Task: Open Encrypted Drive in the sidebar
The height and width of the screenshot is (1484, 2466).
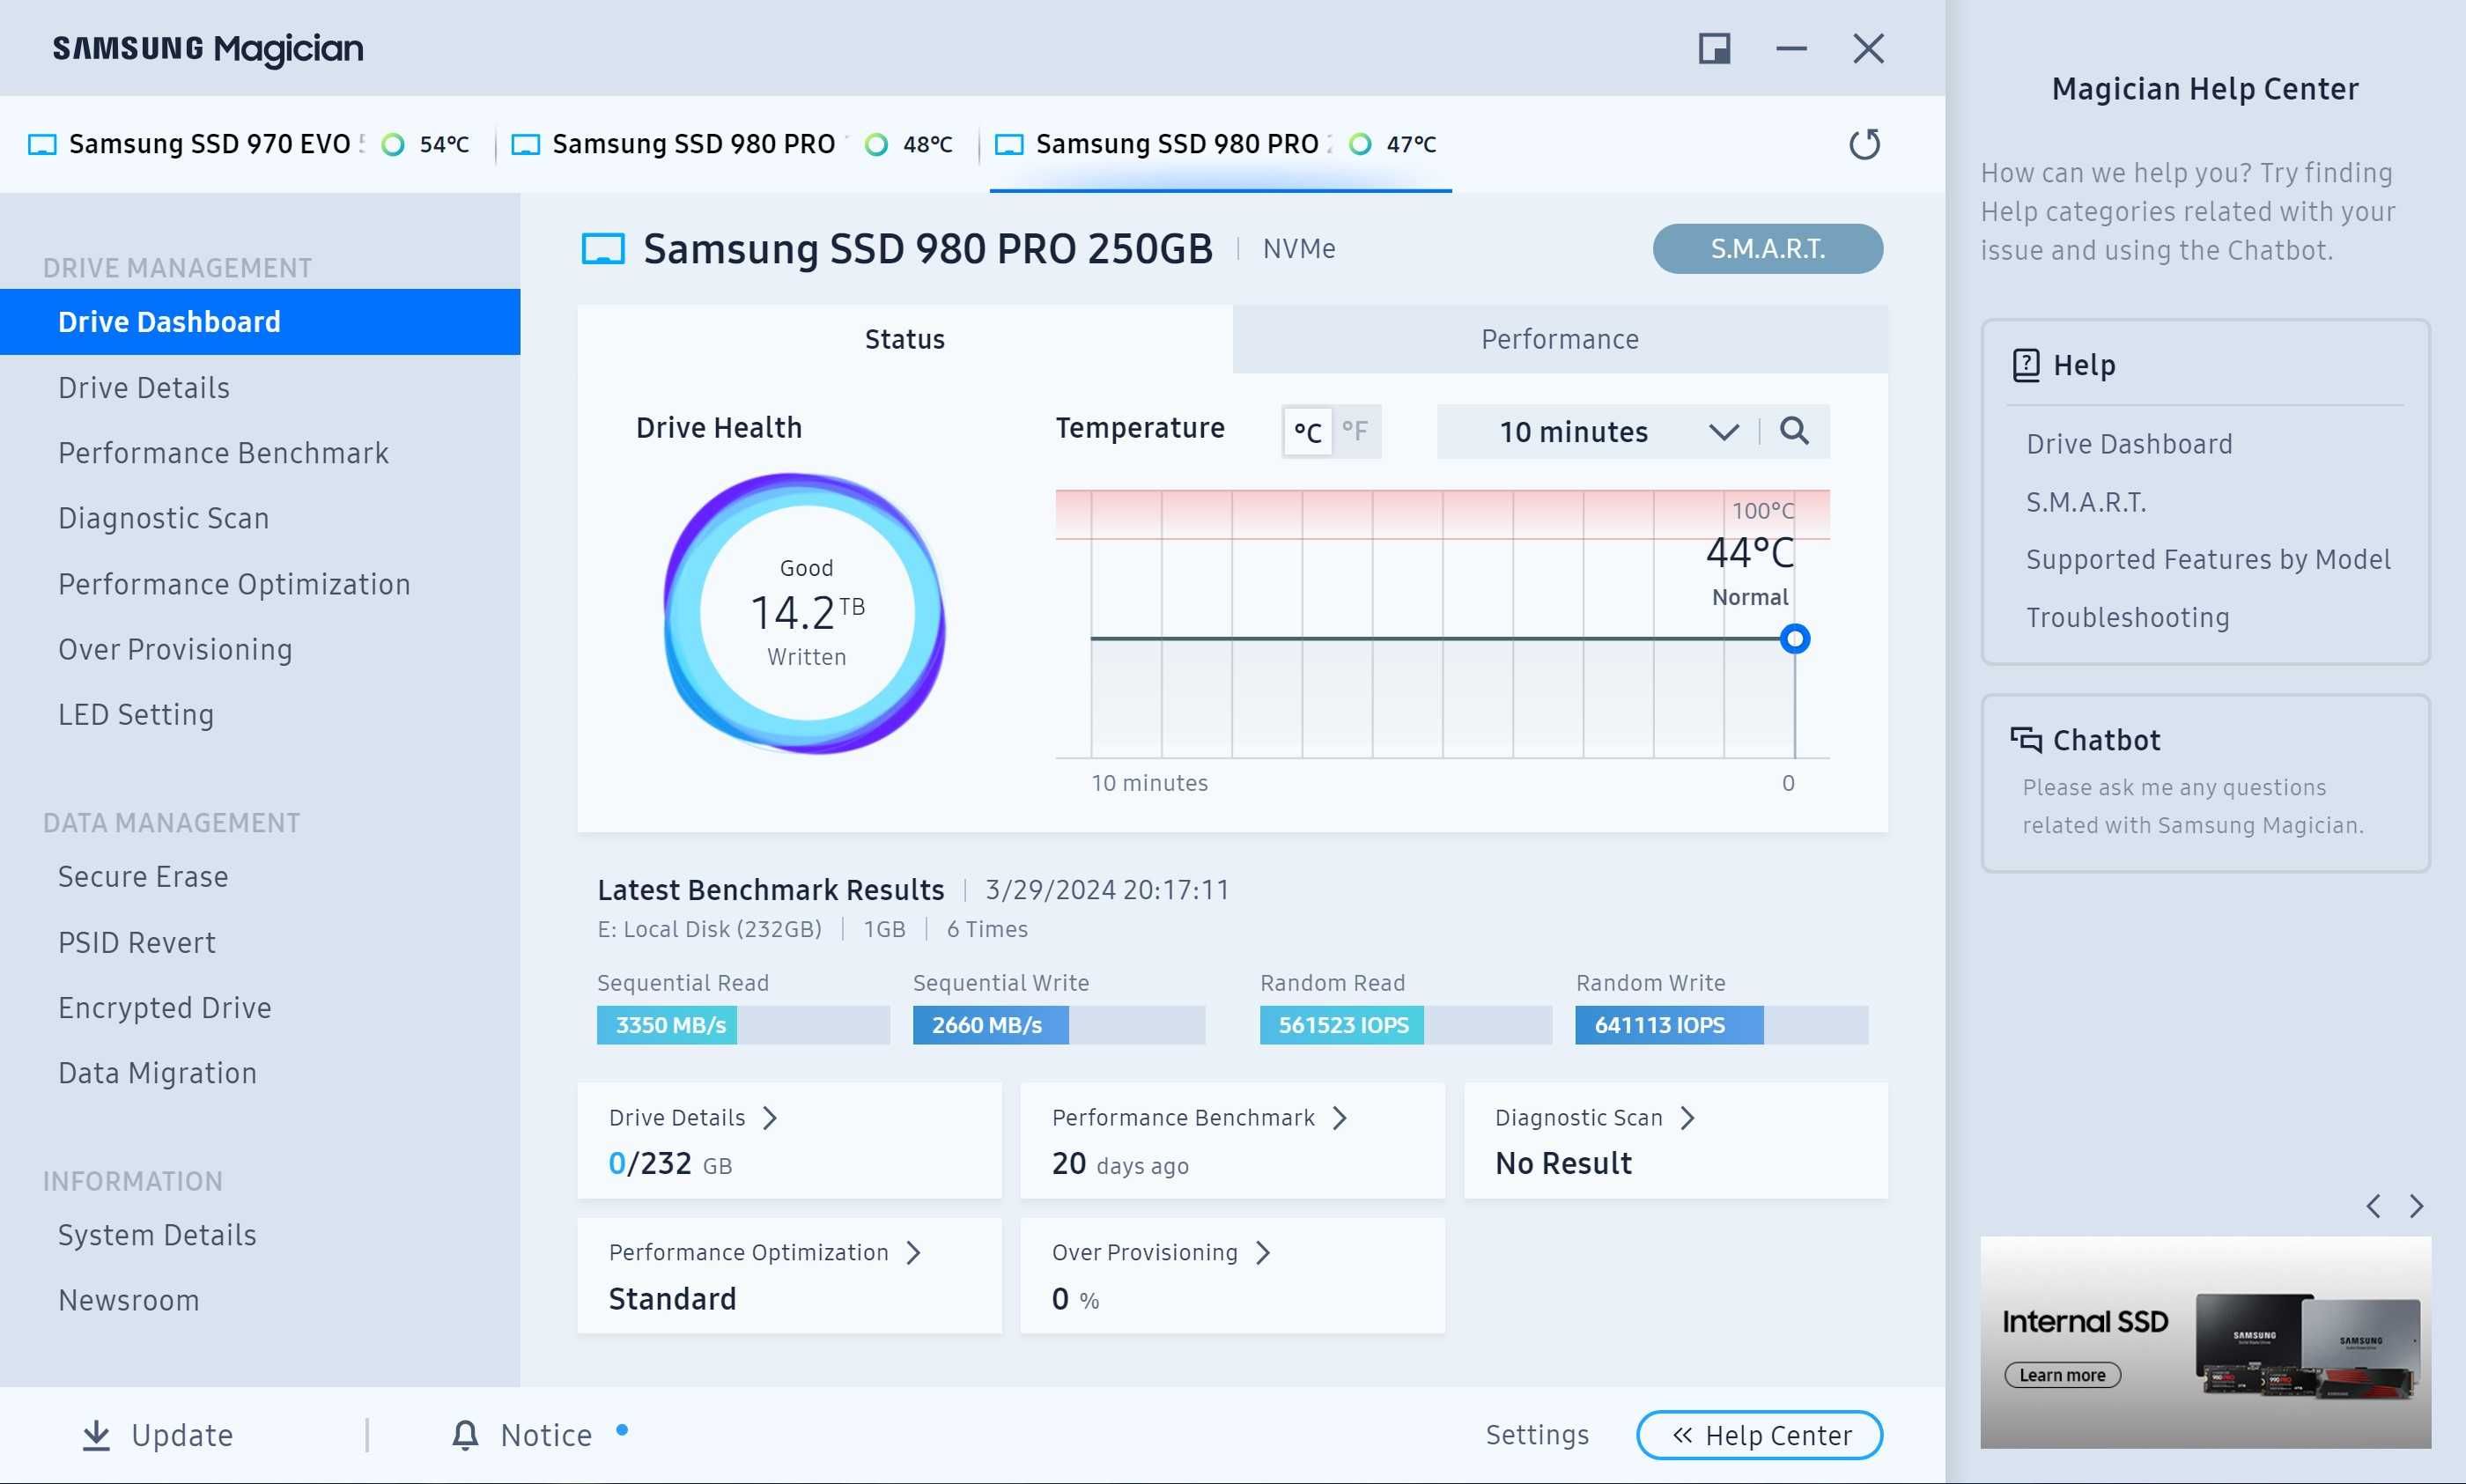Action: (x=260, y=1008)
